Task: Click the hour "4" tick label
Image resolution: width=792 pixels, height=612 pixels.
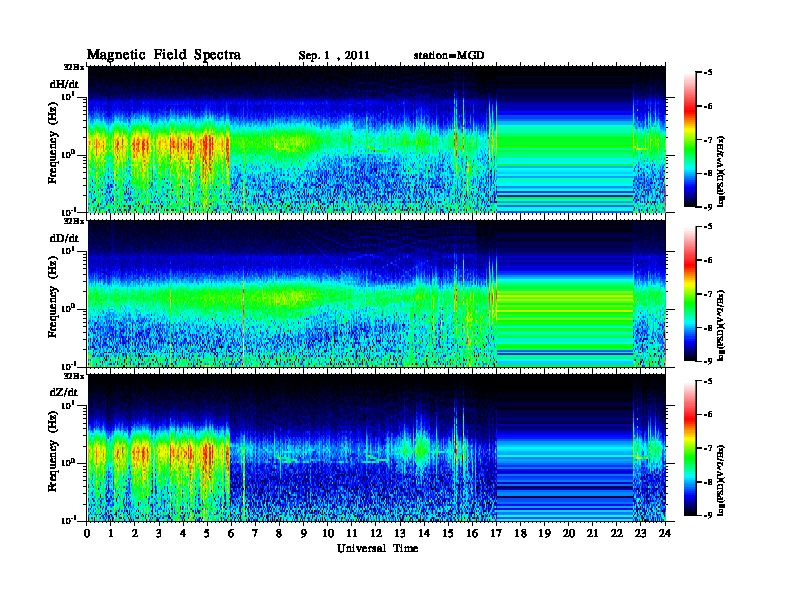Action: click(183, 533)
